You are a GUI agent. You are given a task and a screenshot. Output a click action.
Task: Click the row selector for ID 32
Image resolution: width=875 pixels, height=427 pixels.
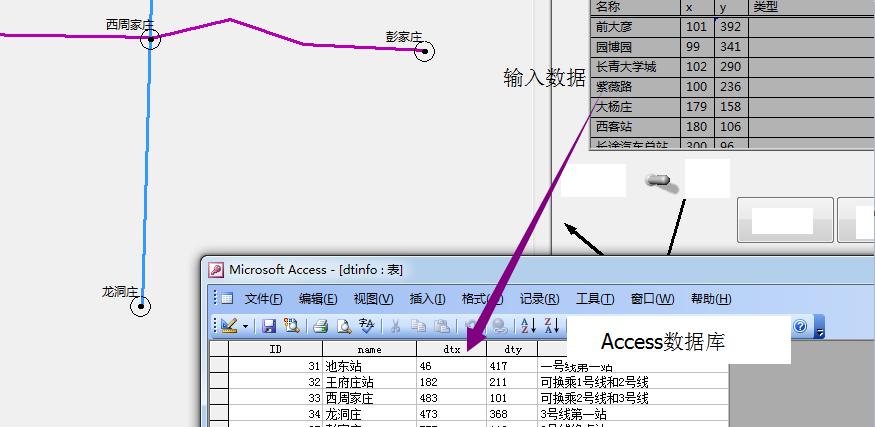point(219,382)
